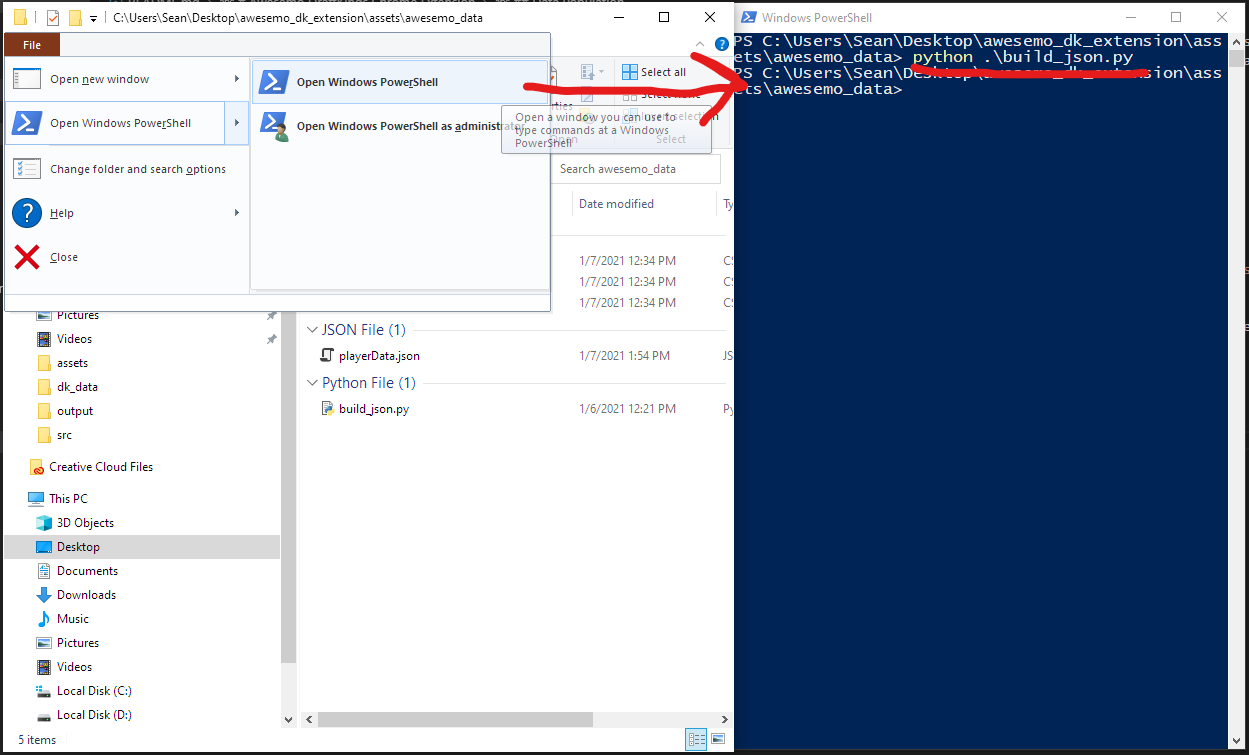Open the Customize Quick Access Toolbar dropdown
This screenshot has height=755, width=1249.
(94, 18)
